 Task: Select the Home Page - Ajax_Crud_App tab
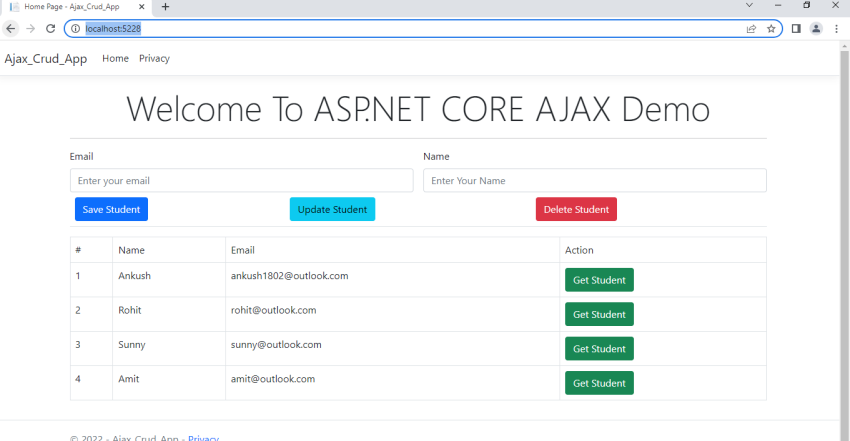(76, 7)
